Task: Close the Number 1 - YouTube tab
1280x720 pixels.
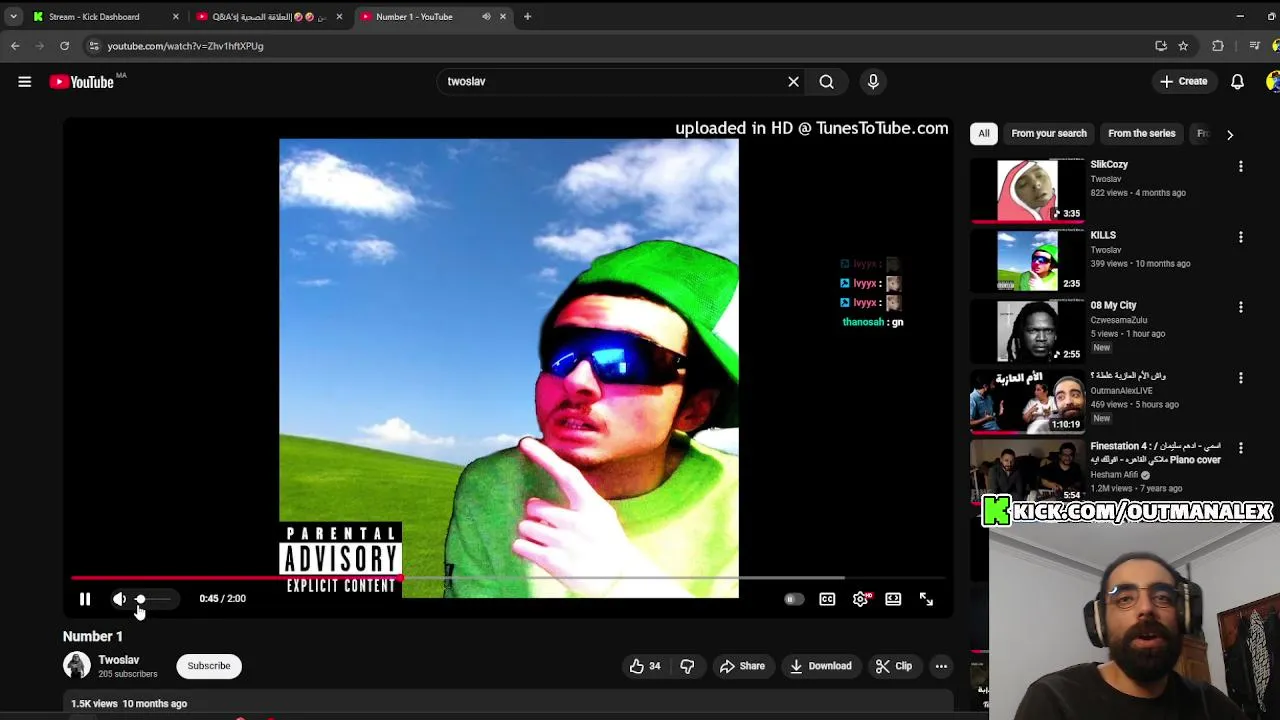Action: click(x=503, y=17)
